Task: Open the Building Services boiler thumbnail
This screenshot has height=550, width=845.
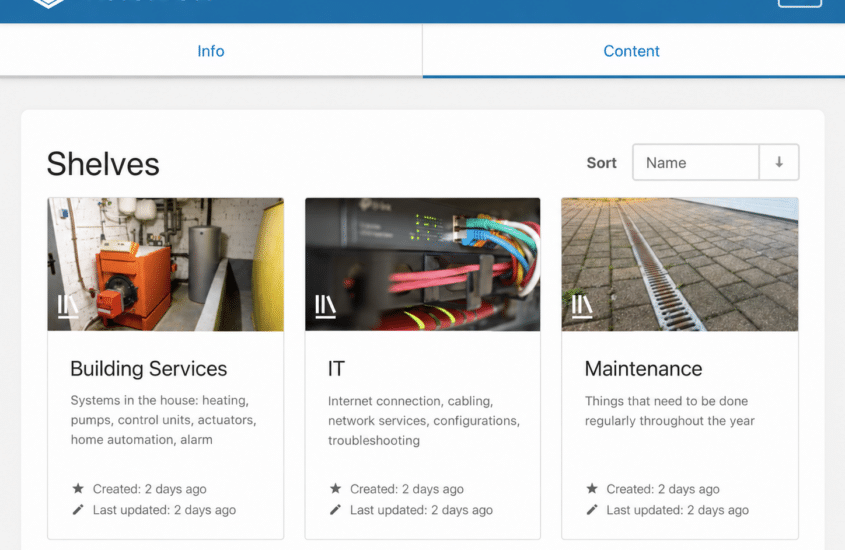Action: (x=165, y=264)
